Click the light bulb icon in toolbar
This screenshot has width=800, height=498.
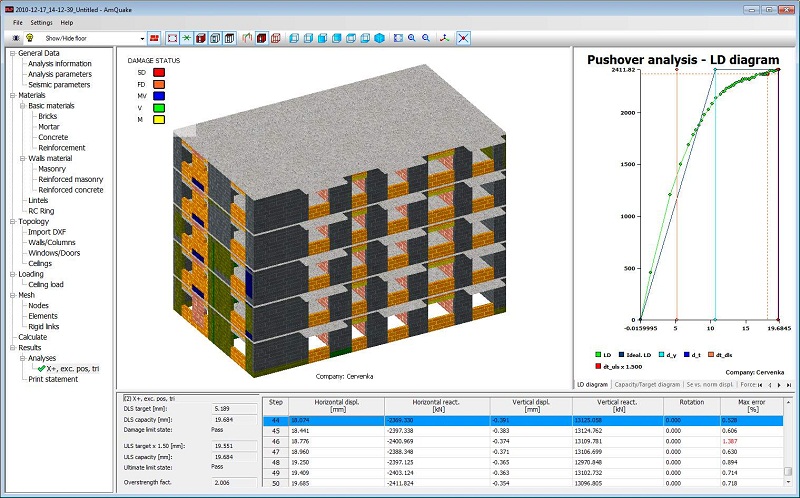[x=30, y=38]
